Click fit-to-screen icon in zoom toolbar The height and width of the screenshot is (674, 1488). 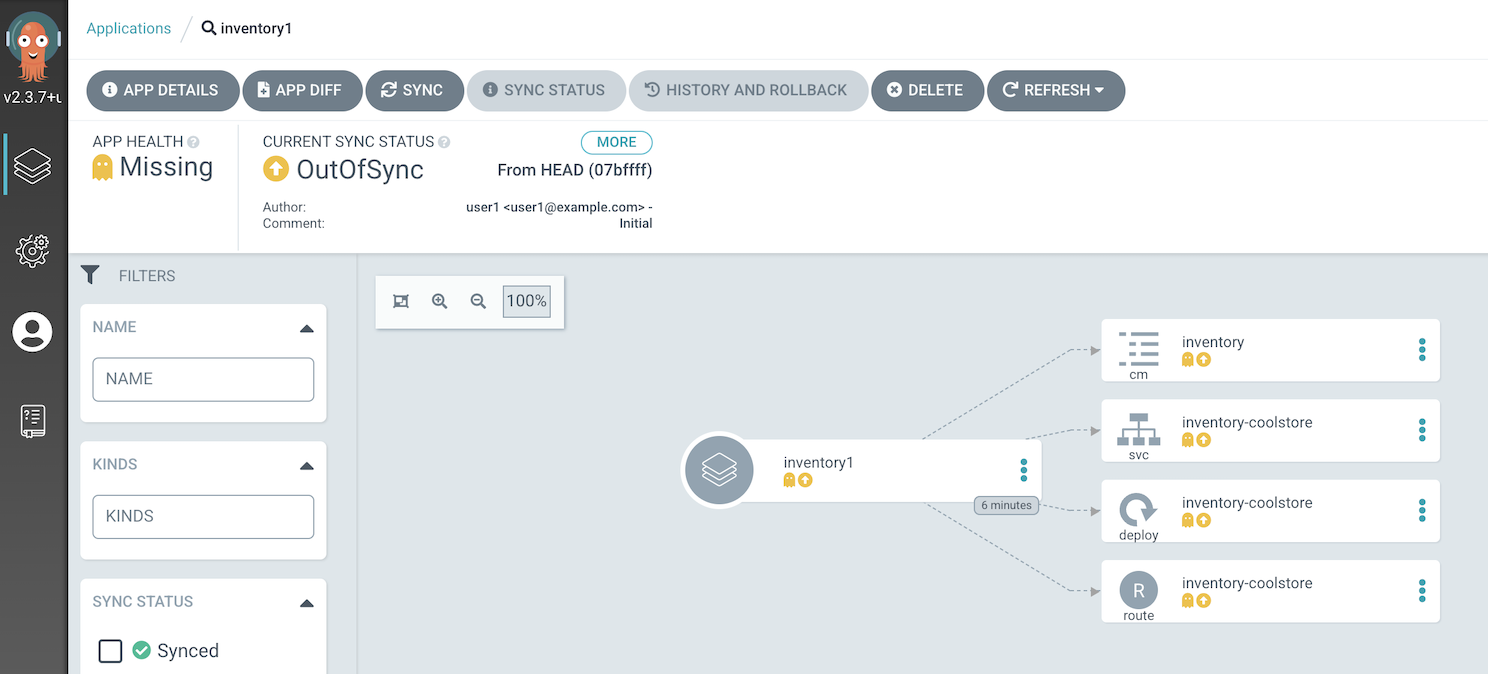(401, 301)
